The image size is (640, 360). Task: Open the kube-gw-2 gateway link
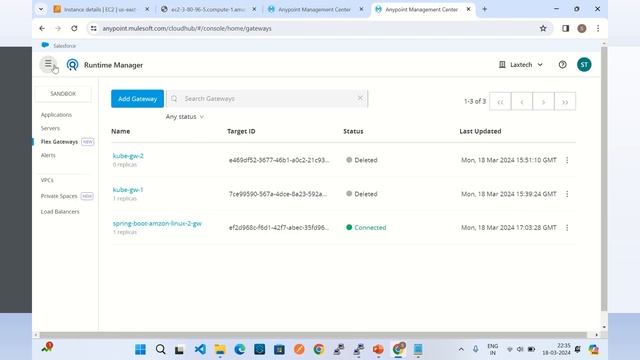[x=128, y=156]
